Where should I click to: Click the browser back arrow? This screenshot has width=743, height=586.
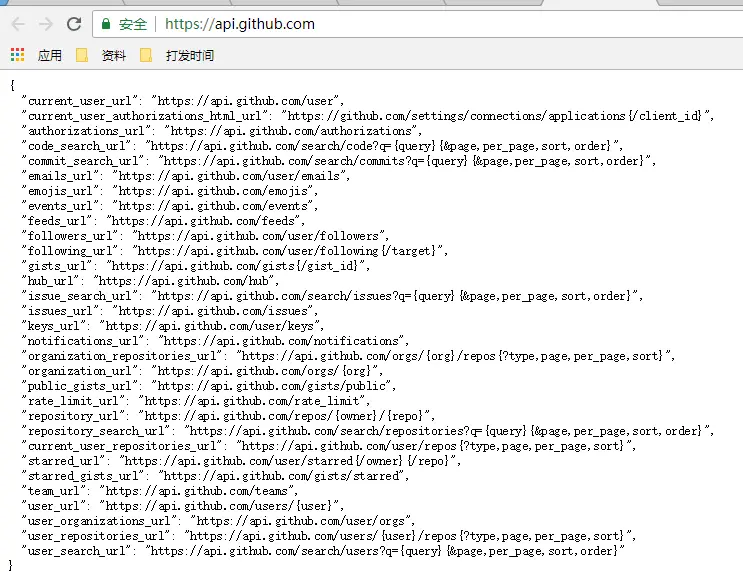point(18,24)
